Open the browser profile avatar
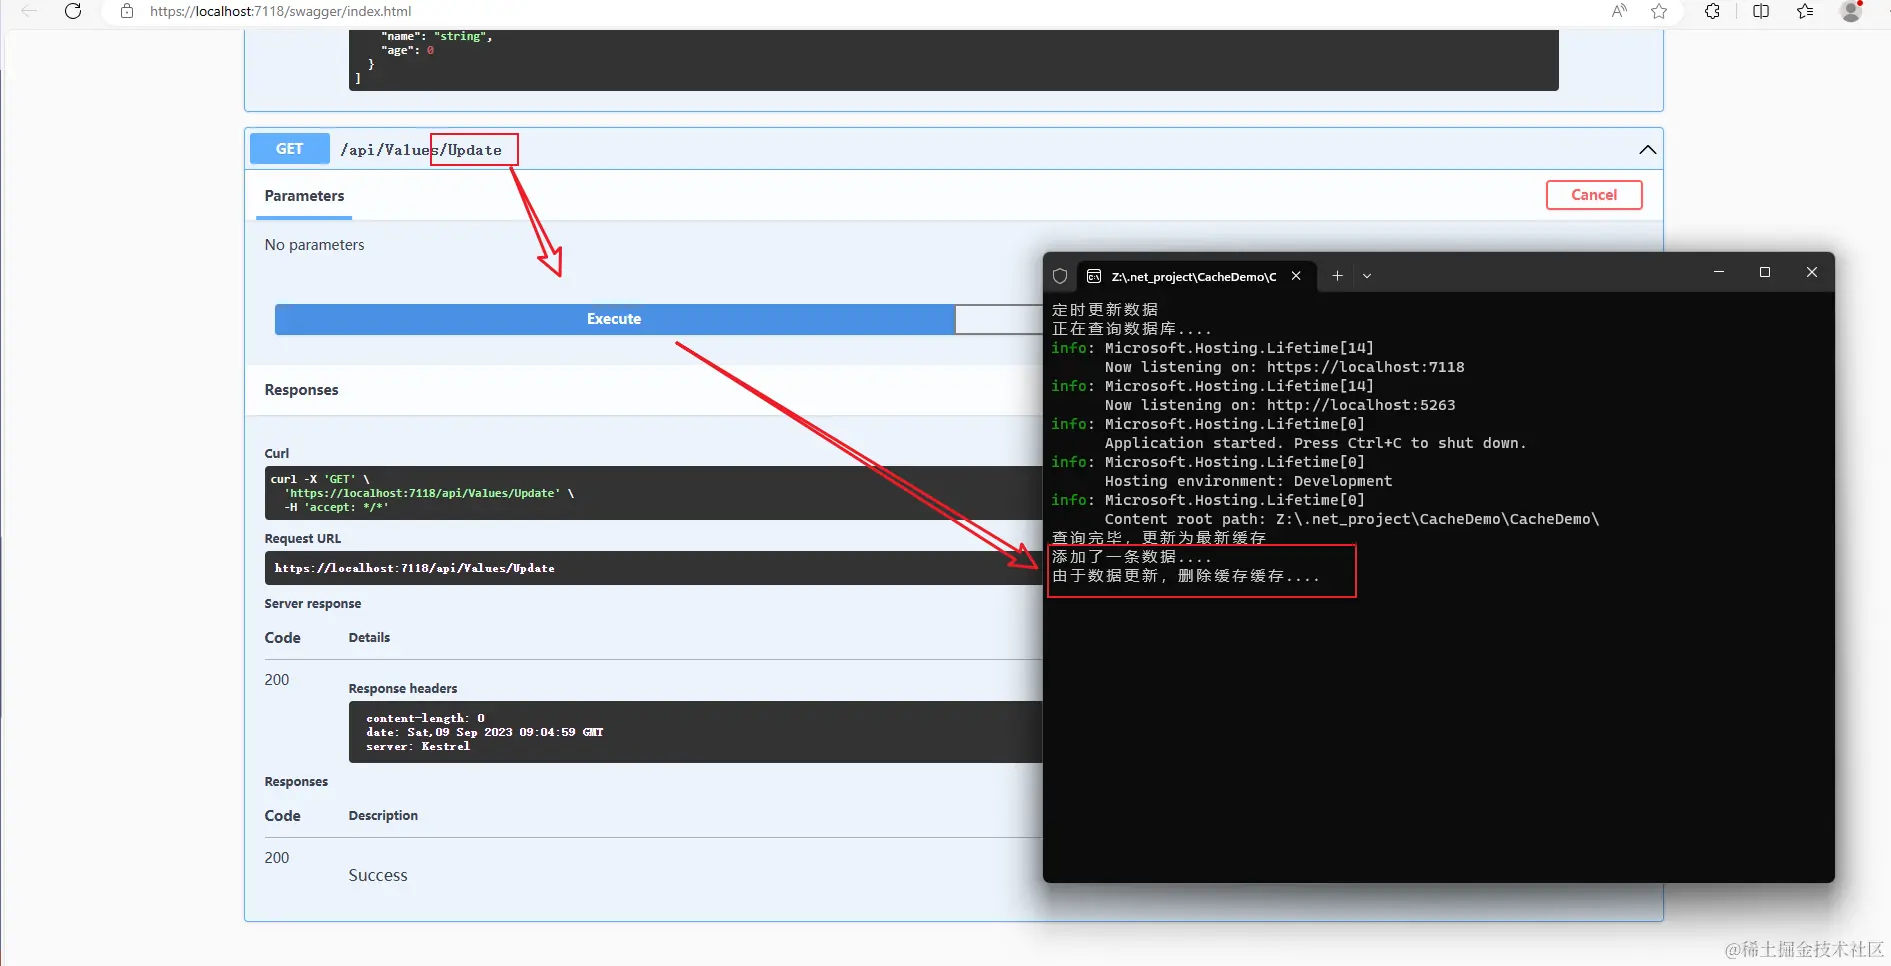The width and height of the screenshot is (1891, 966). [1851, 11]
